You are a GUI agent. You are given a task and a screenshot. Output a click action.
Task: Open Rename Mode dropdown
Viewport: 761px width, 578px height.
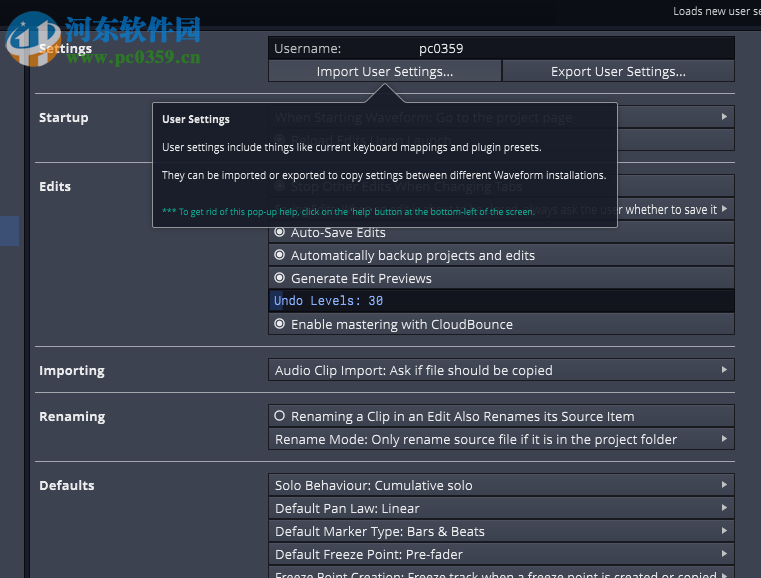pyautogui.click(x=501, y=439)
